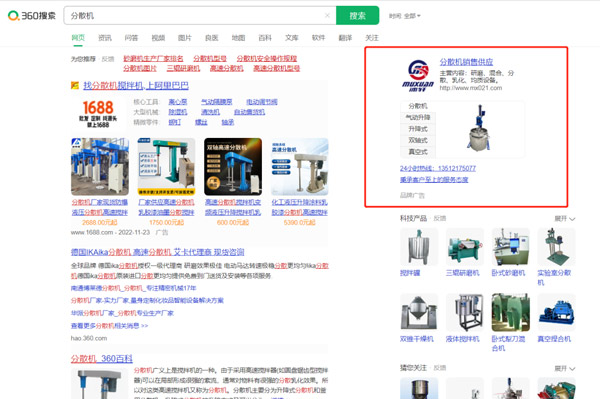Open the 分散机销售供应 ad title
This screenshot has width=600, height=399.
tap(466, 62)
